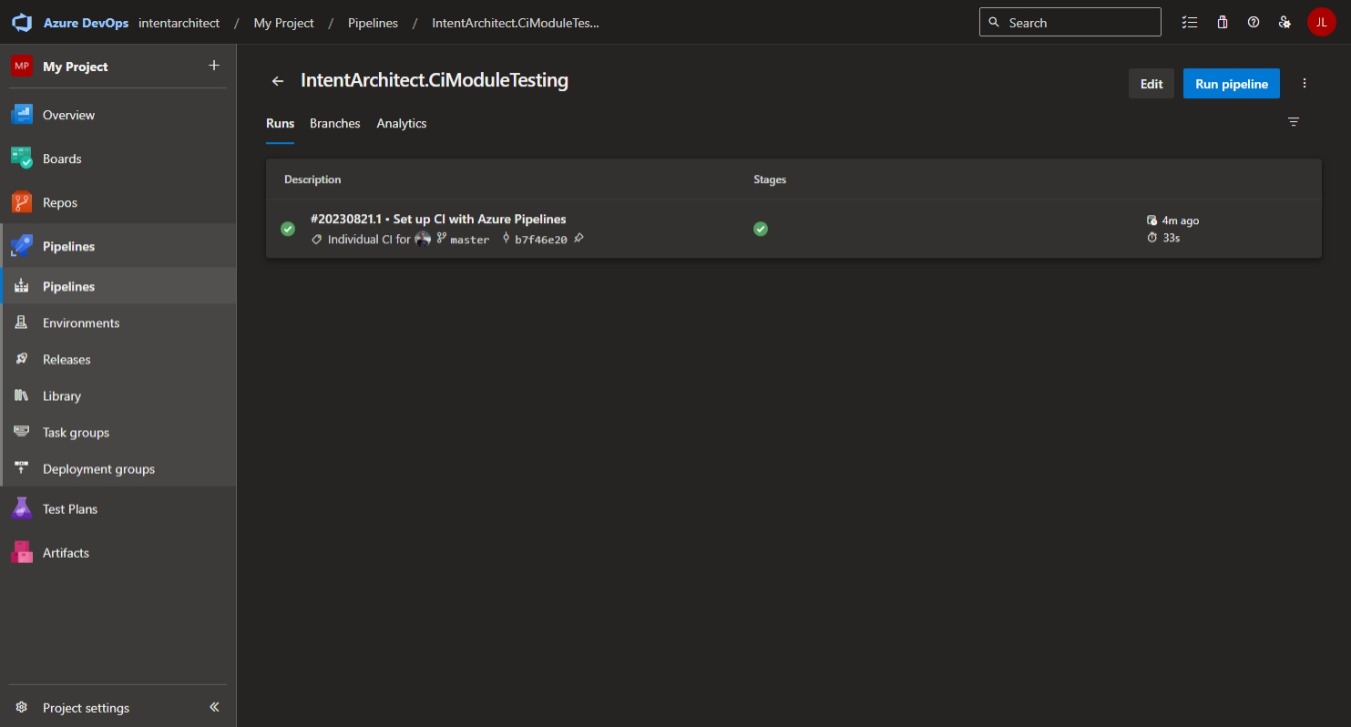Screen dimensions: 1351x727
Task: Open run #20230821.1 Set up CI title
Action: (x=438, y=219)
